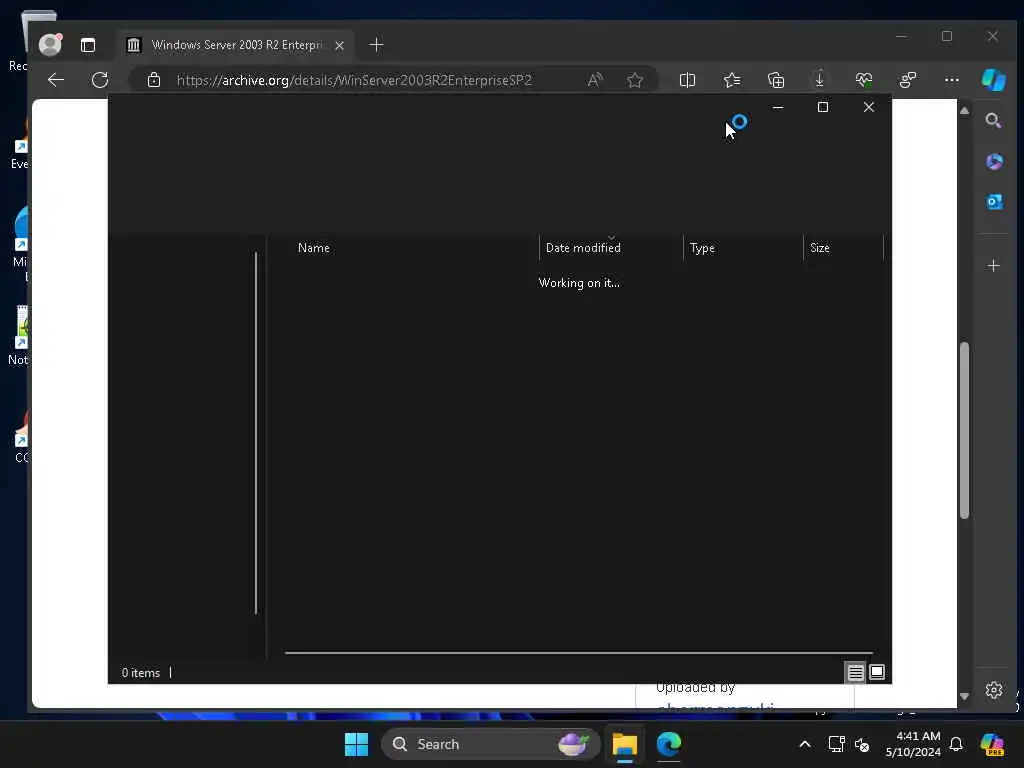
Task: Toggle Edge split screen view
Action: point(687,80)
